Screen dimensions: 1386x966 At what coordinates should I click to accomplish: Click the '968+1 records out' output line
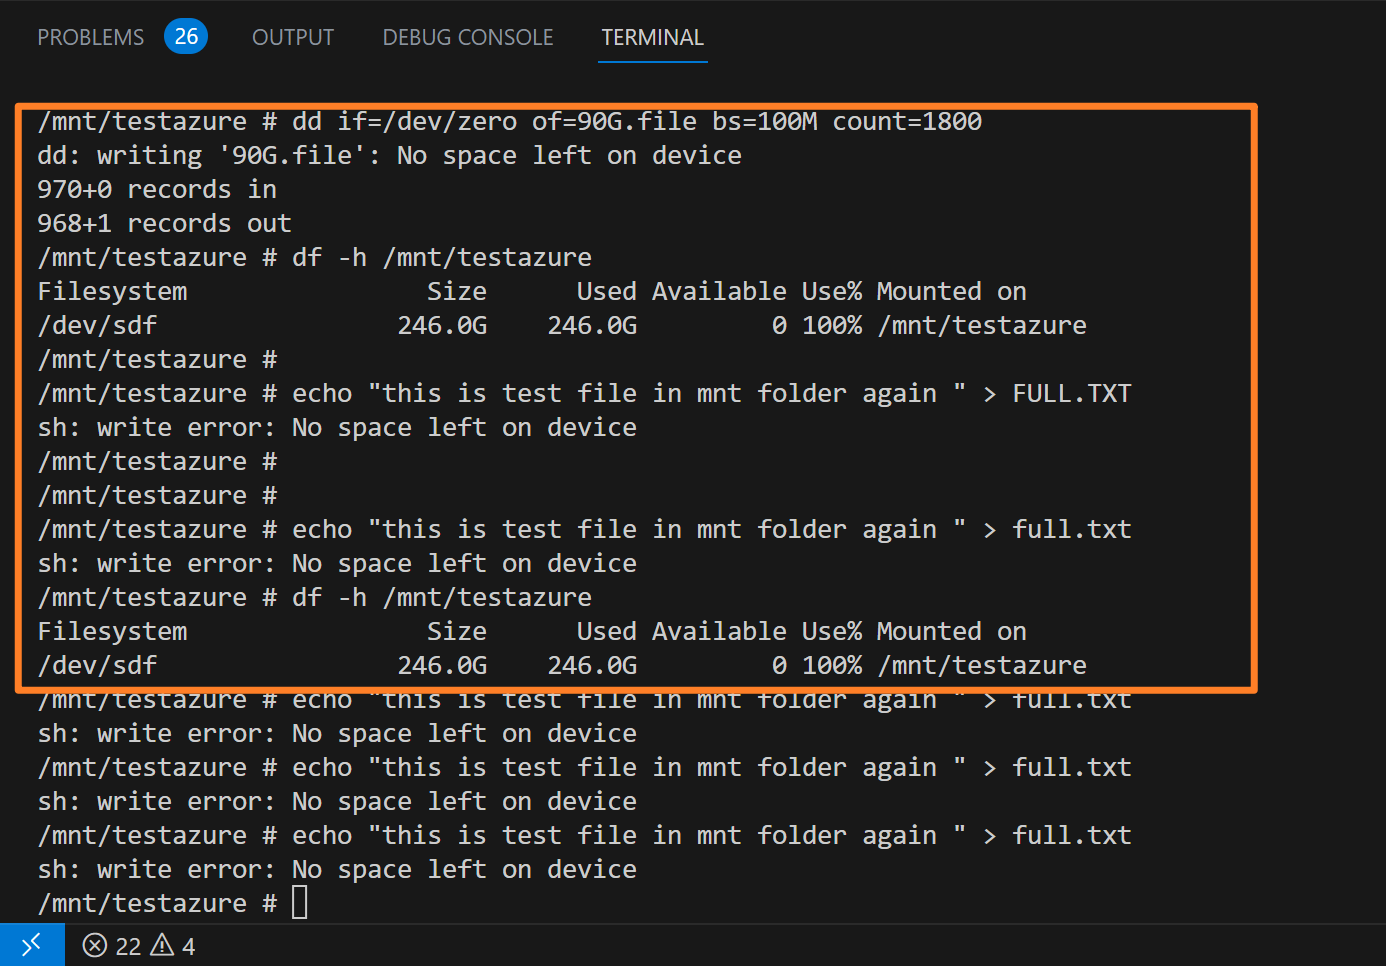(x=164, y=224)
